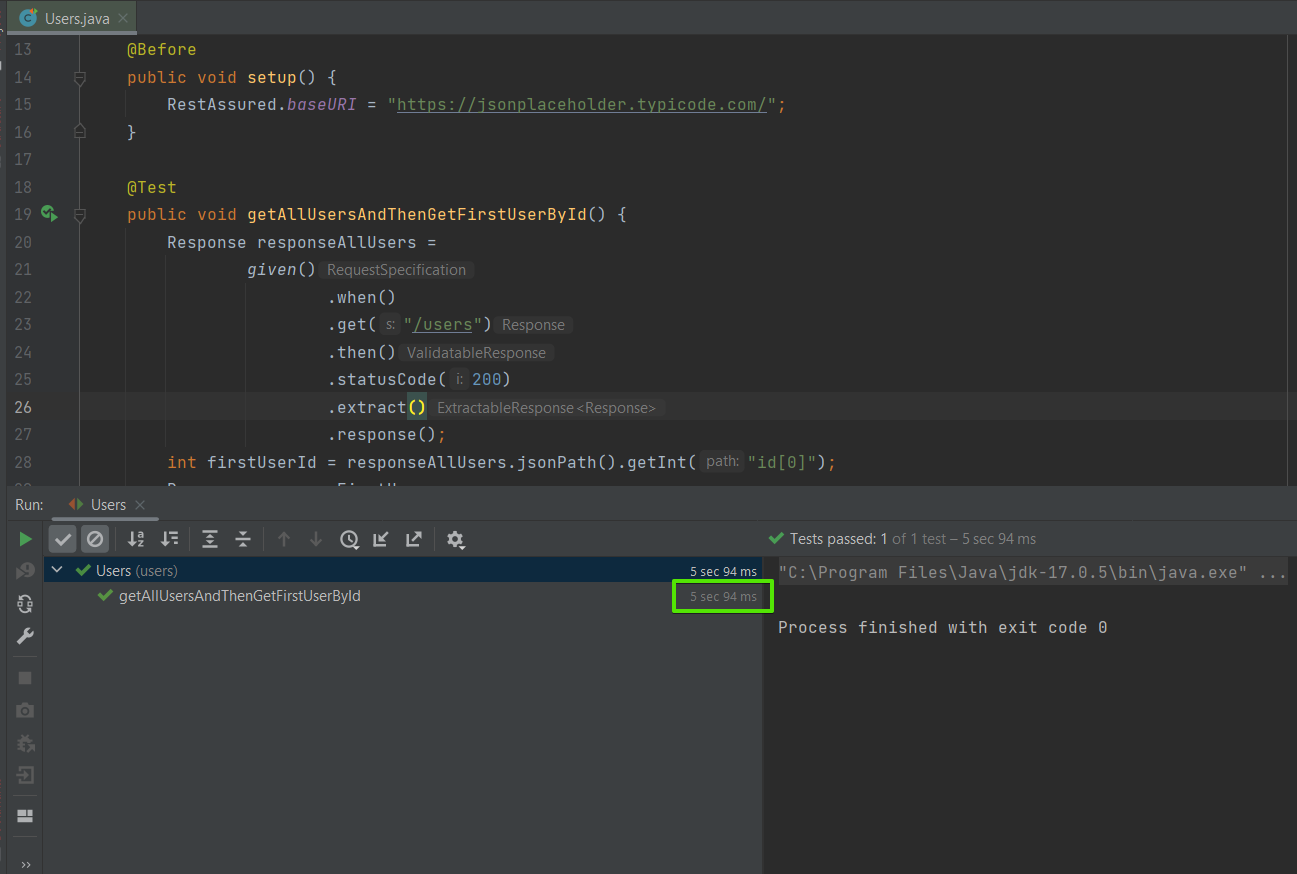Click Collapse All test results icon
Screen dimensions: 1297x874
pyautogui.click(x=243, y=539)
